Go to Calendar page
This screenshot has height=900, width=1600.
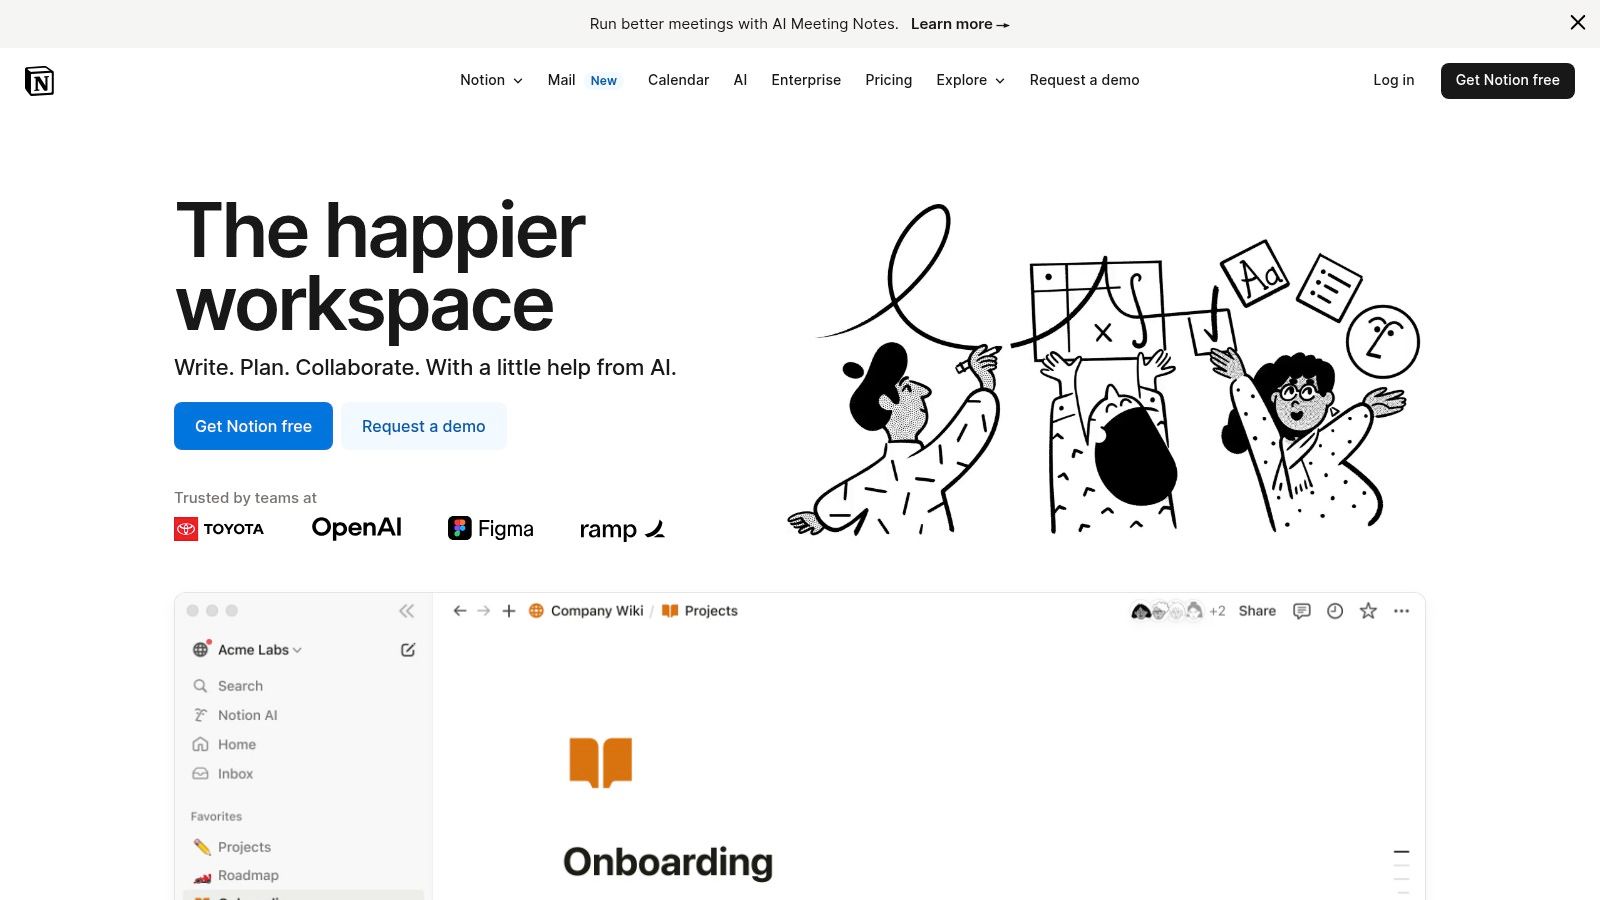pos(678,80)
